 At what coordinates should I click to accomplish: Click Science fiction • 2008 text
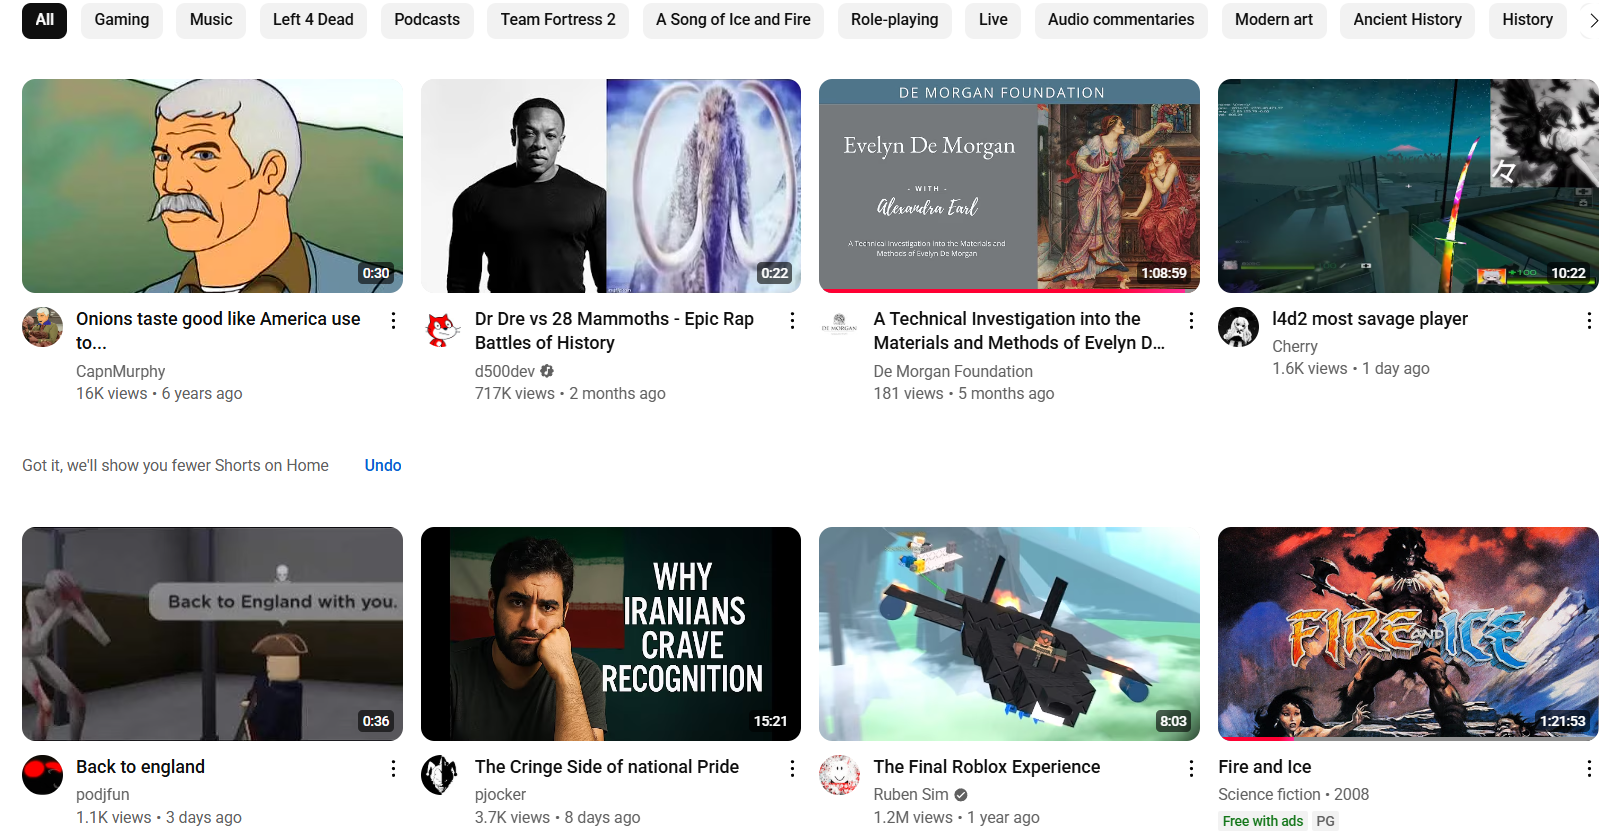coord(1294,795)
